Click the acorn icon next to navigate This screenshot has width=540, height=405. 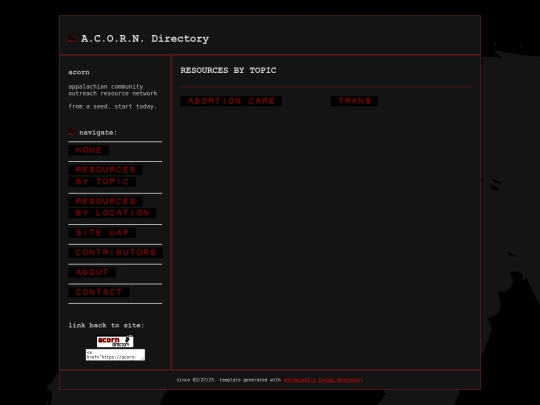72,132
